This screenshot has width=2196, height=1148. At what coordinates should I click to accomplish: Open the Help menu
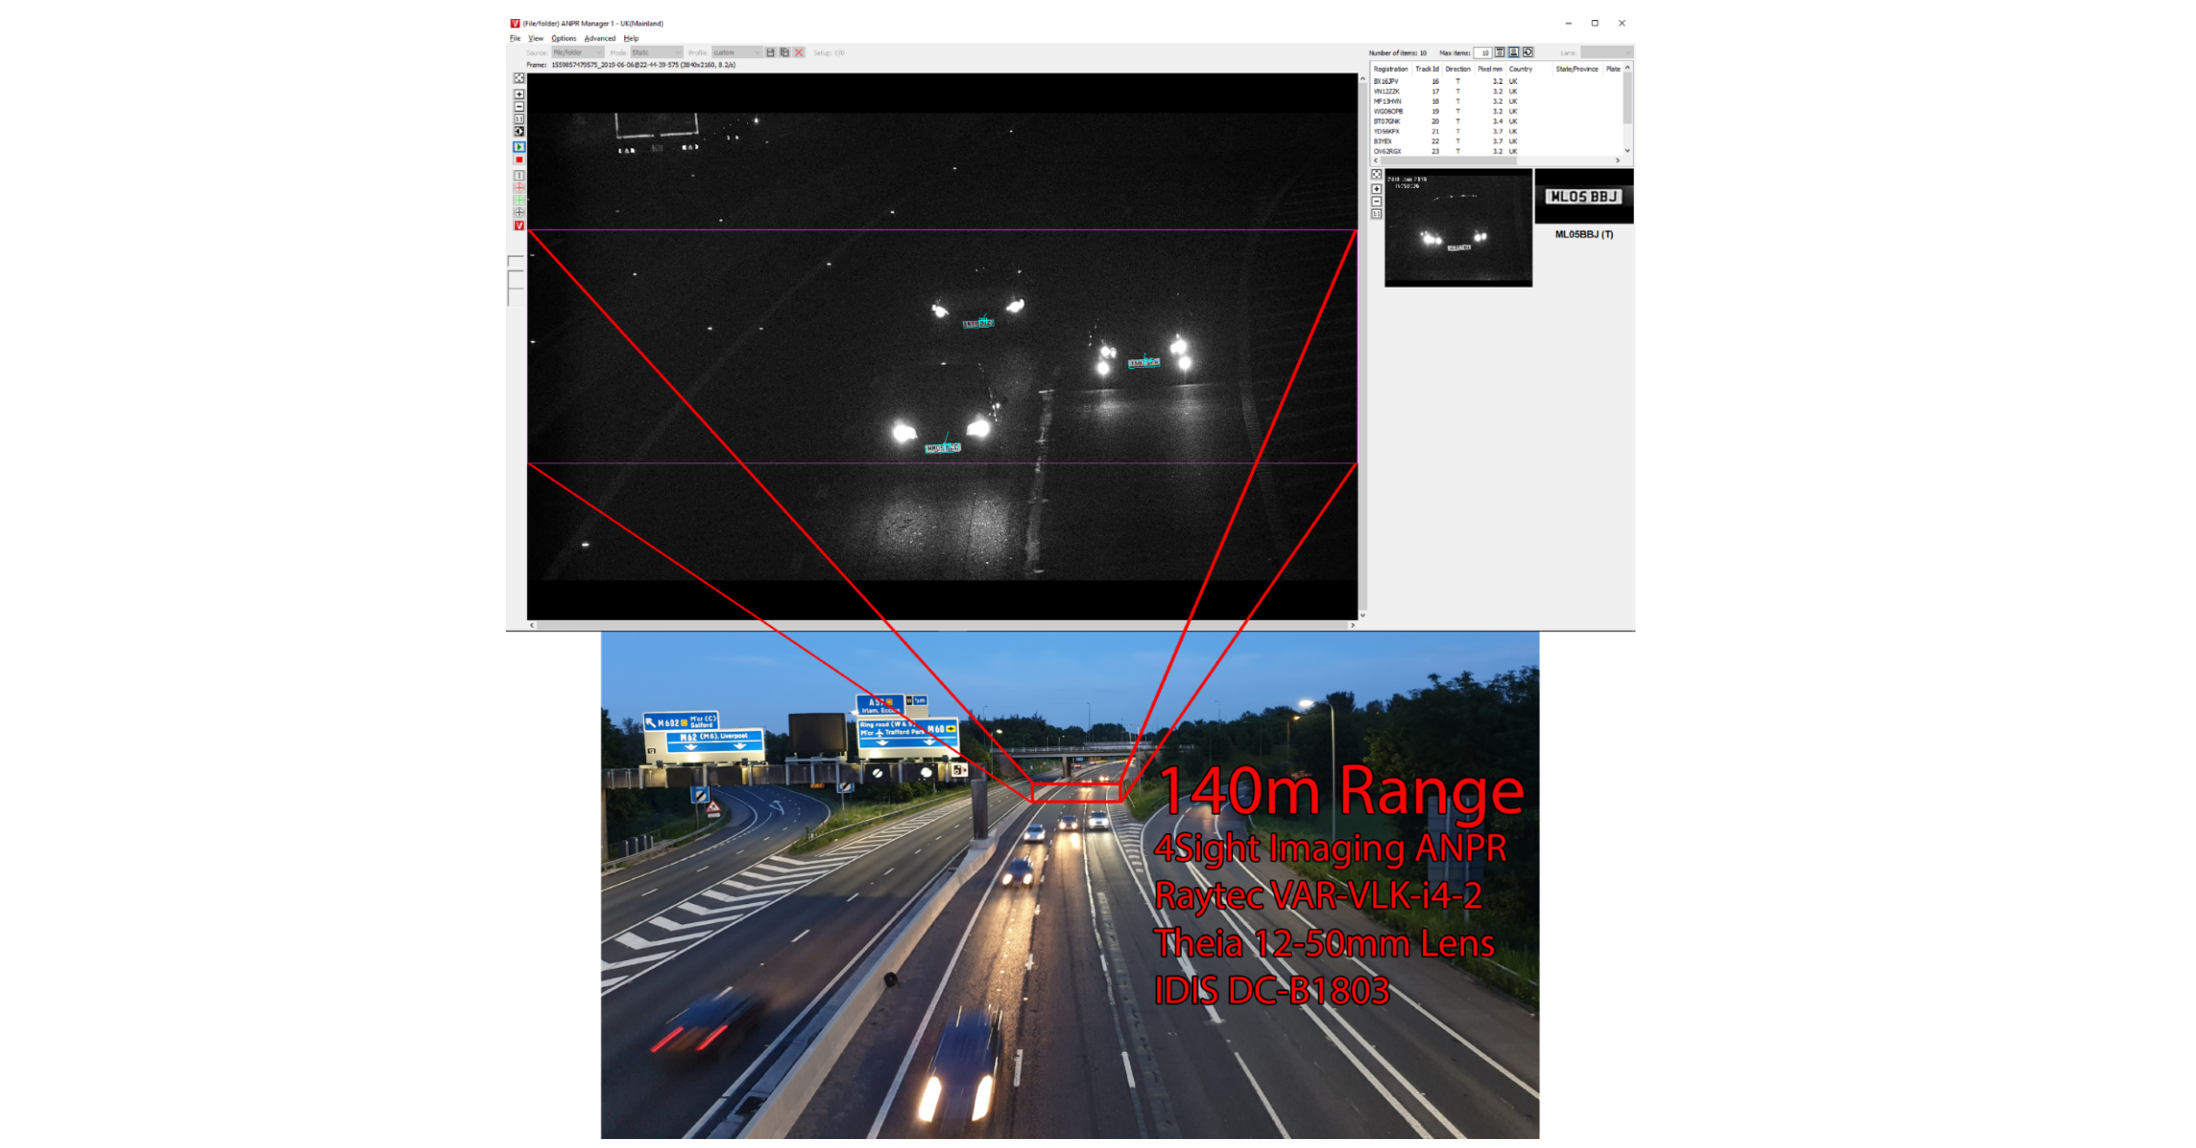tap(631, 38)
